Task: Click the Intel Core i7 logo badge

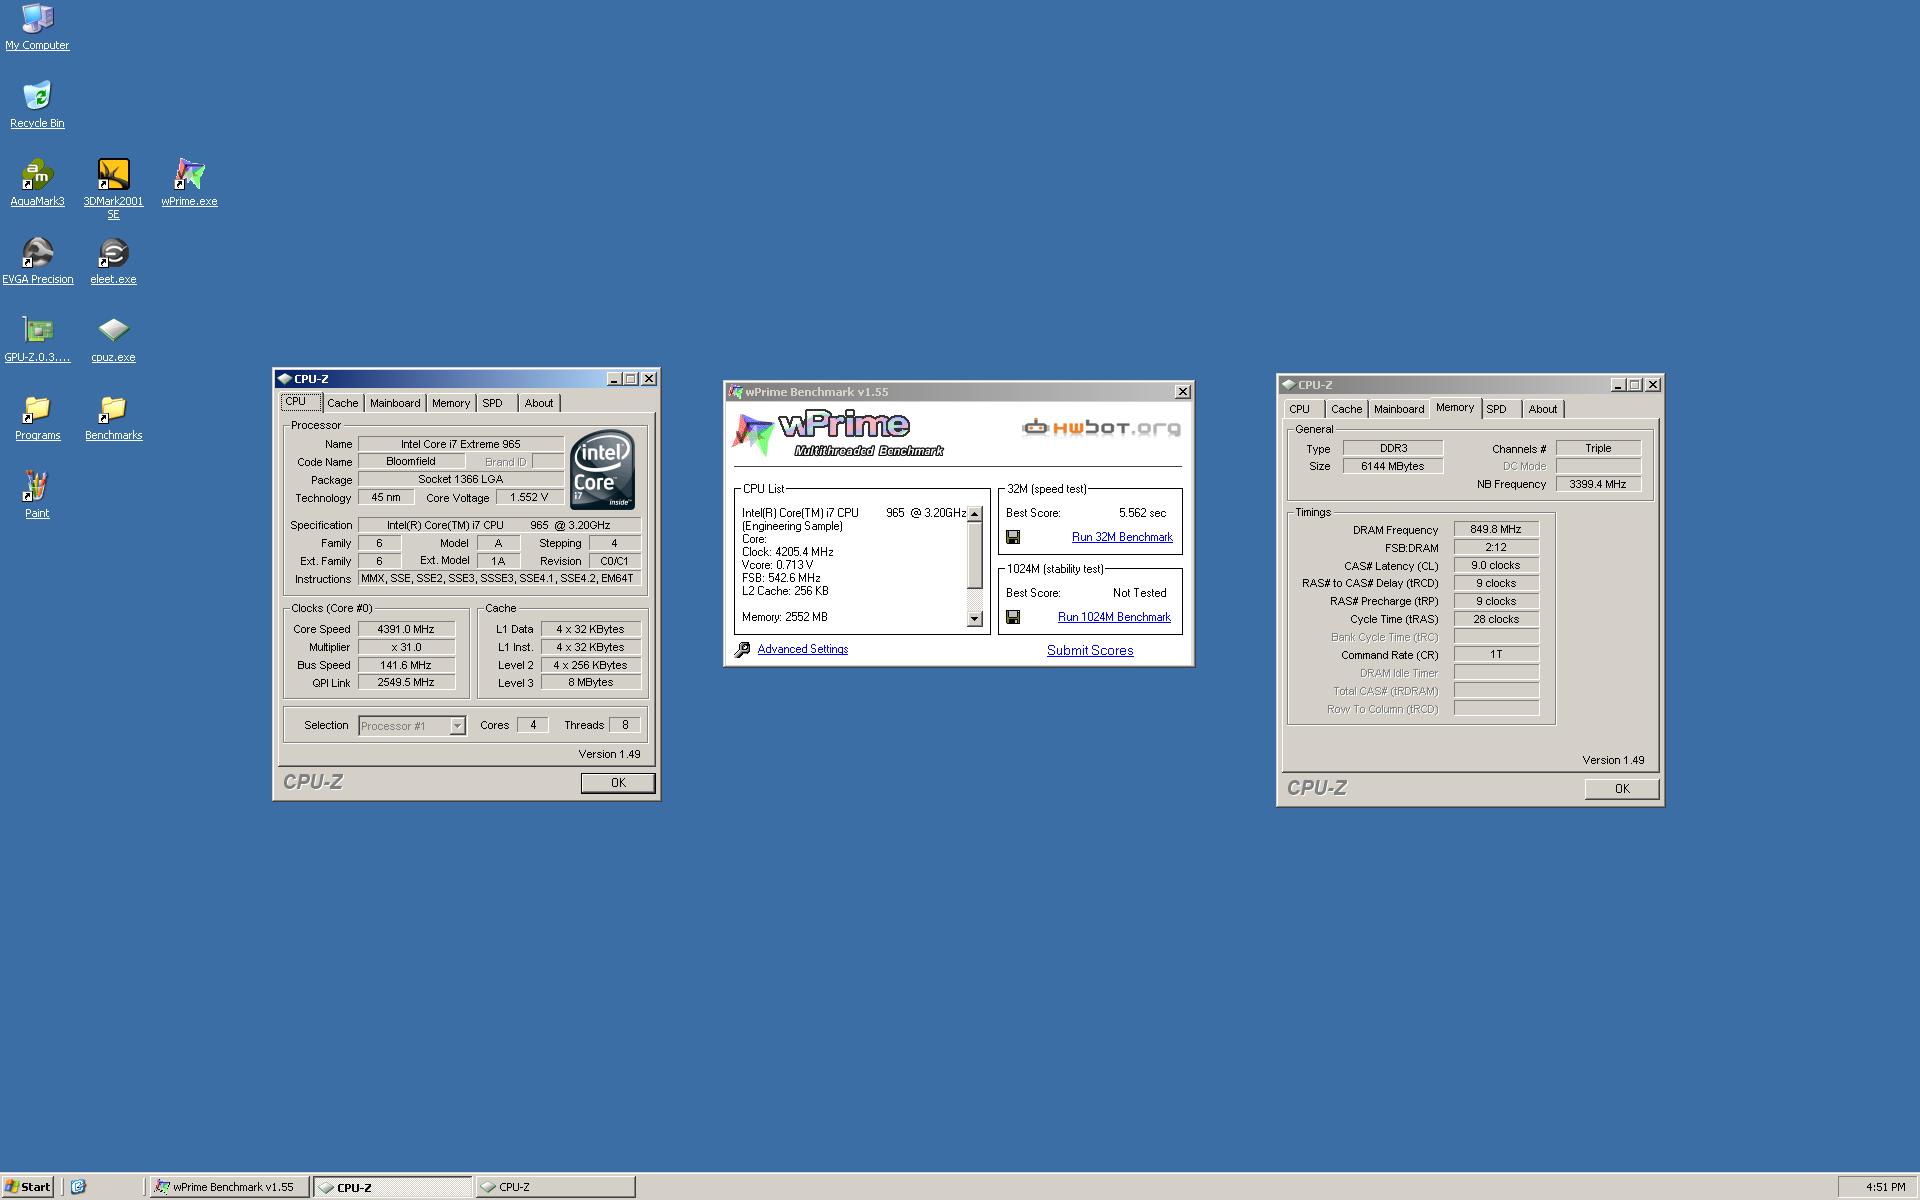Action: (602, 470)
